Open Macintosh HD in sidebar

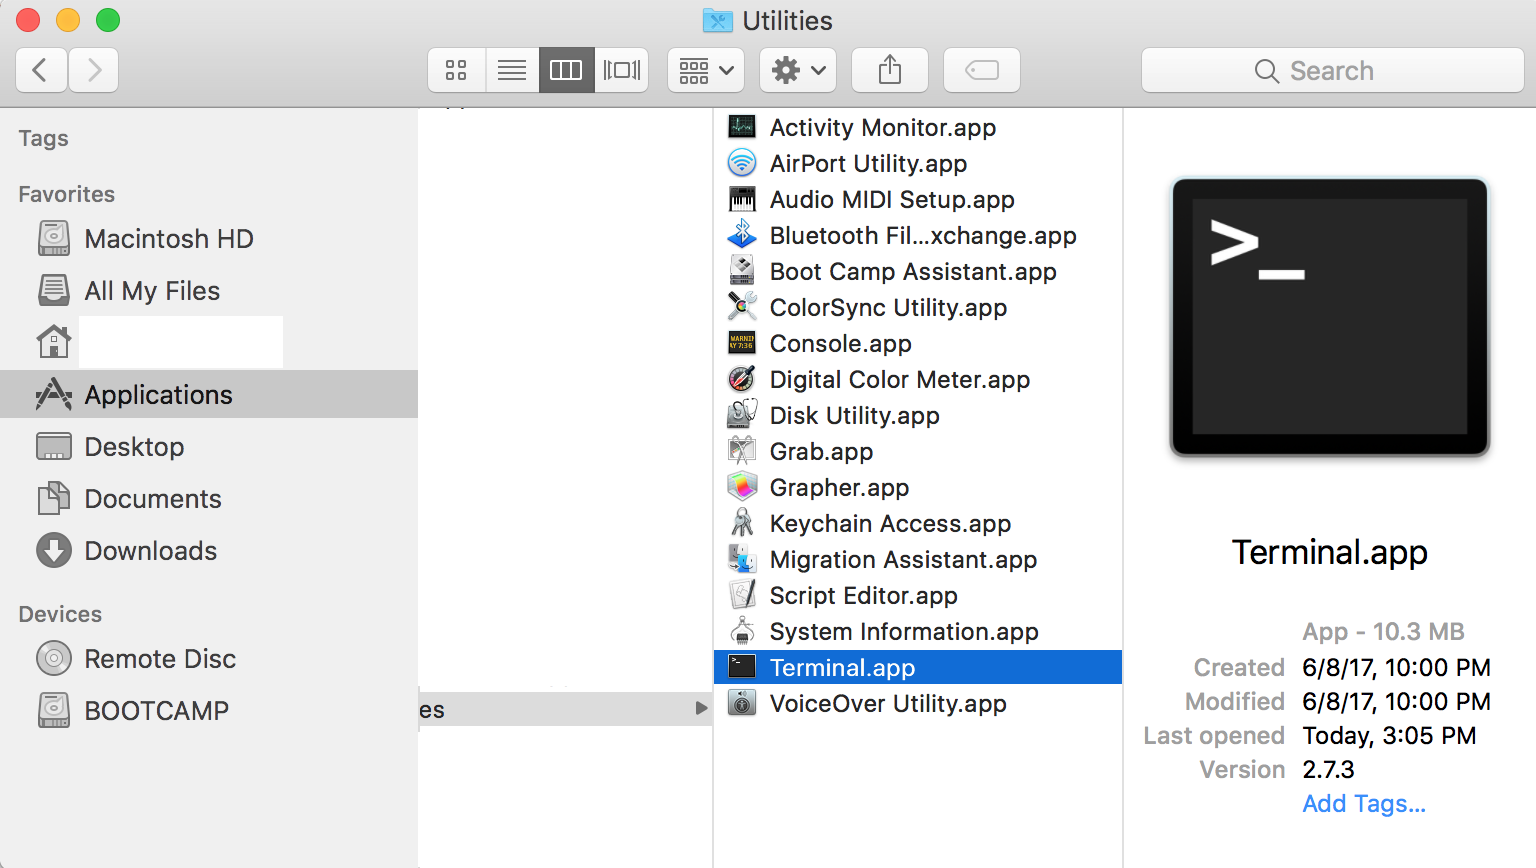click(209, 239)
